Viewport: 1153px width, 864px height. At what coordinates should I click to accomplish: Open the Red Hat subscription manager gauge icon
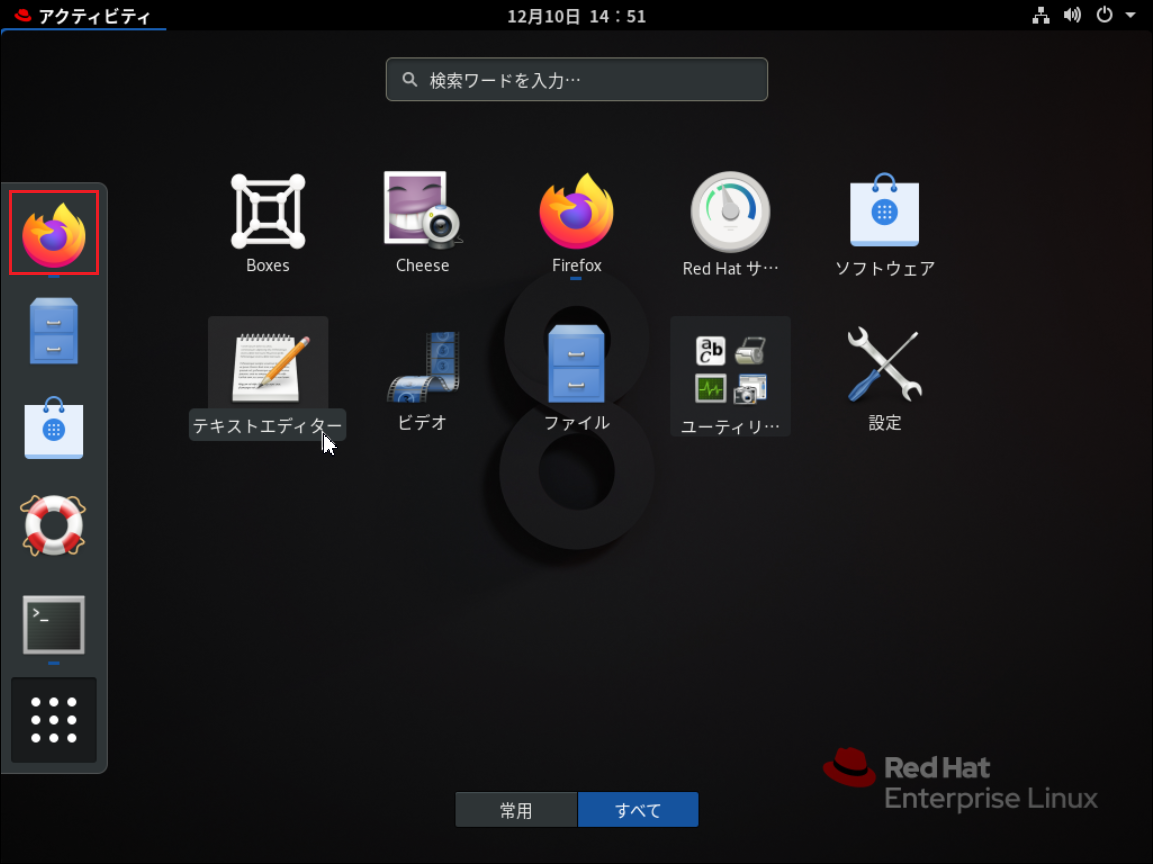pos(730,224)
